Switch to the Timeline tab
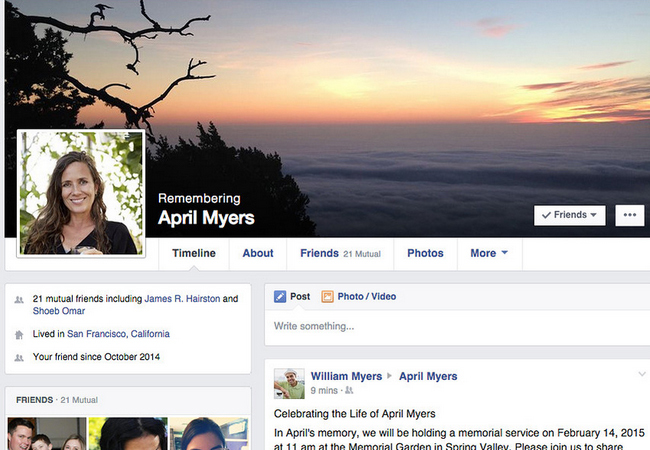Image resolution: width=650 pixels, height=450 pixels. tap(194, 253)
